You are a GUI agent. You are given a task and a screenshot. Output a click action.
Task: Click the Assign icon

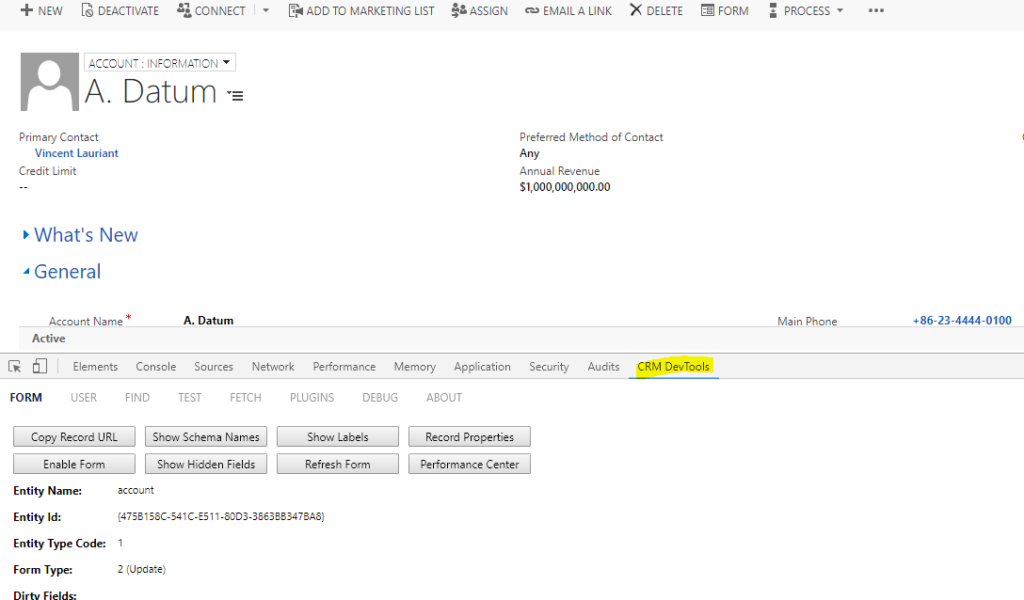(x=458, y=10)
